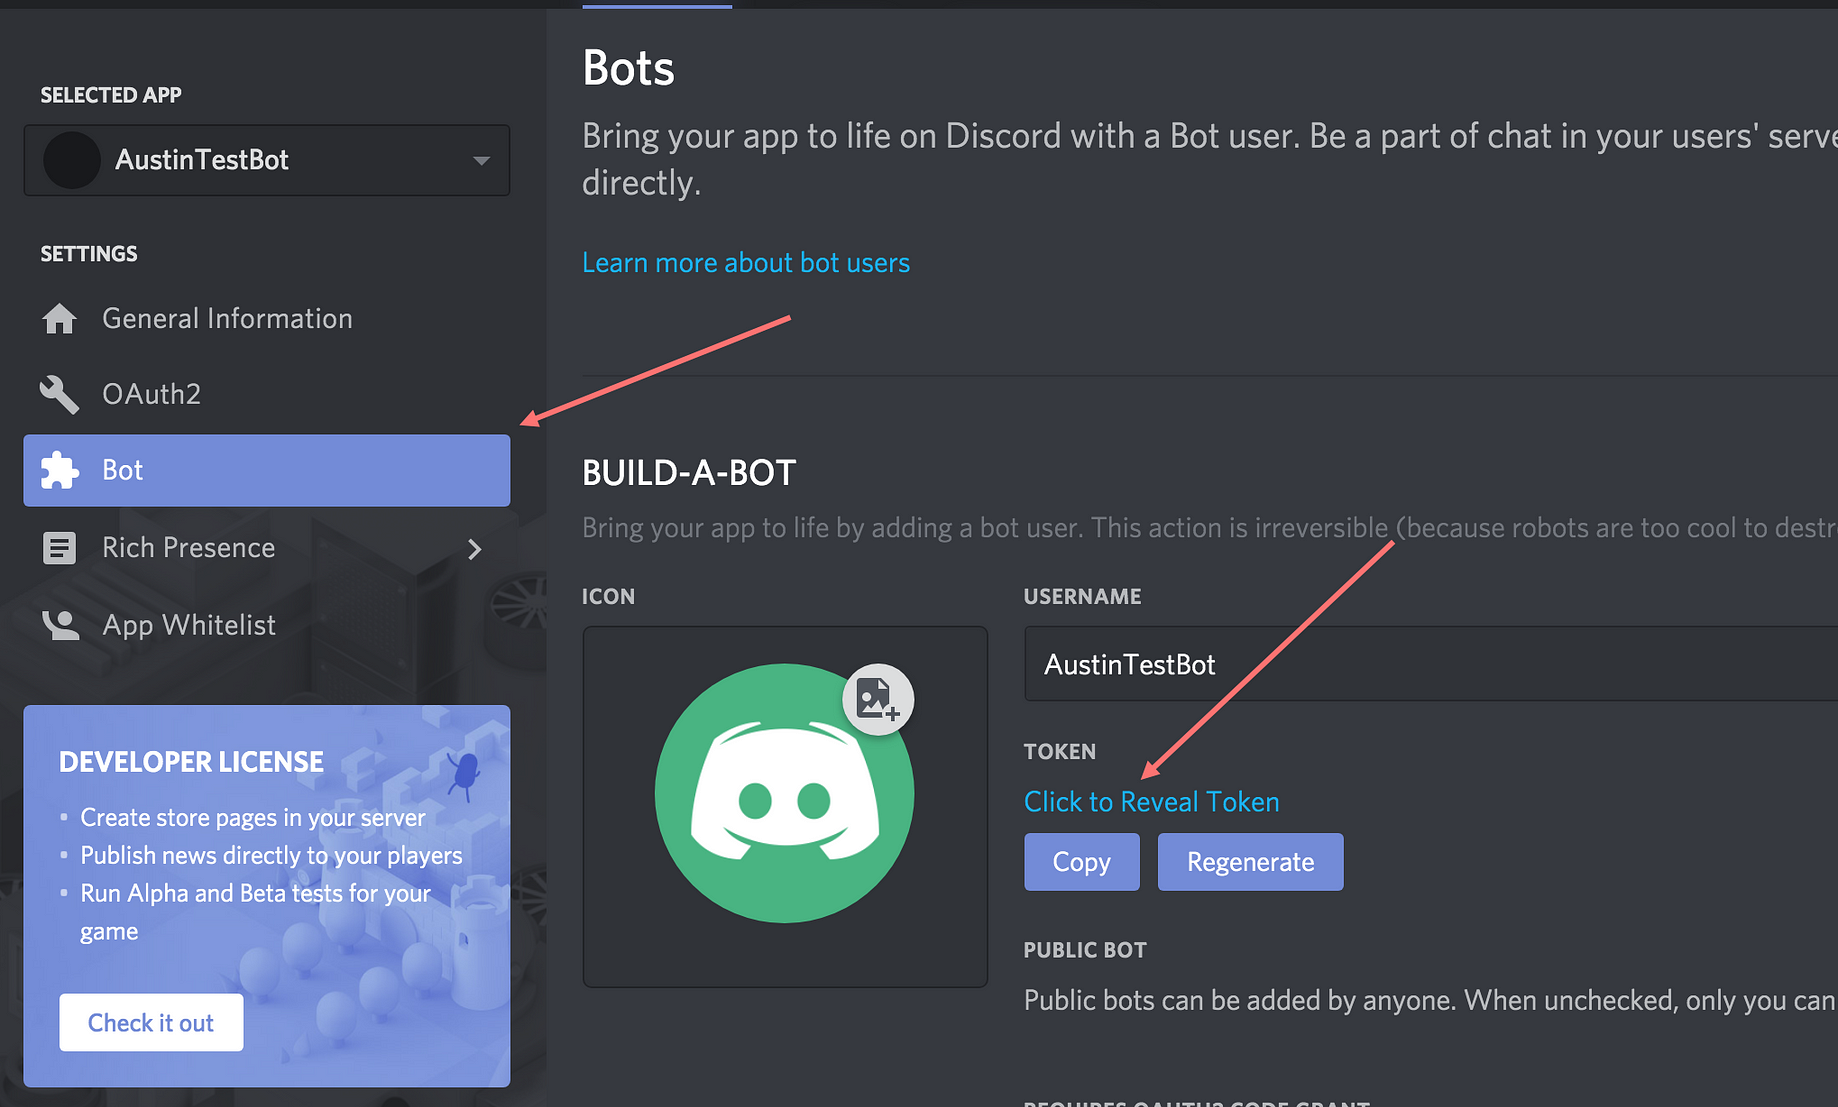The width and height of the screenshot is (1838, 1107).
Task: Click the green Discord bot icon image
Action: click(784, 794)
